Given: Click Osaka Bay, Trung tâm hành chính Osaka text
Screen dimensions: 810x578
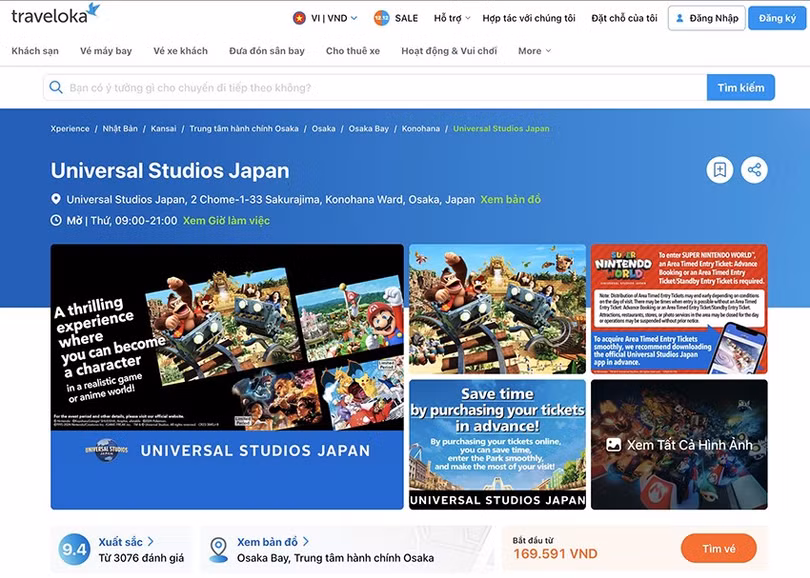Looking at the screenshot, I should pyautogui.click(x=335, y=558).
